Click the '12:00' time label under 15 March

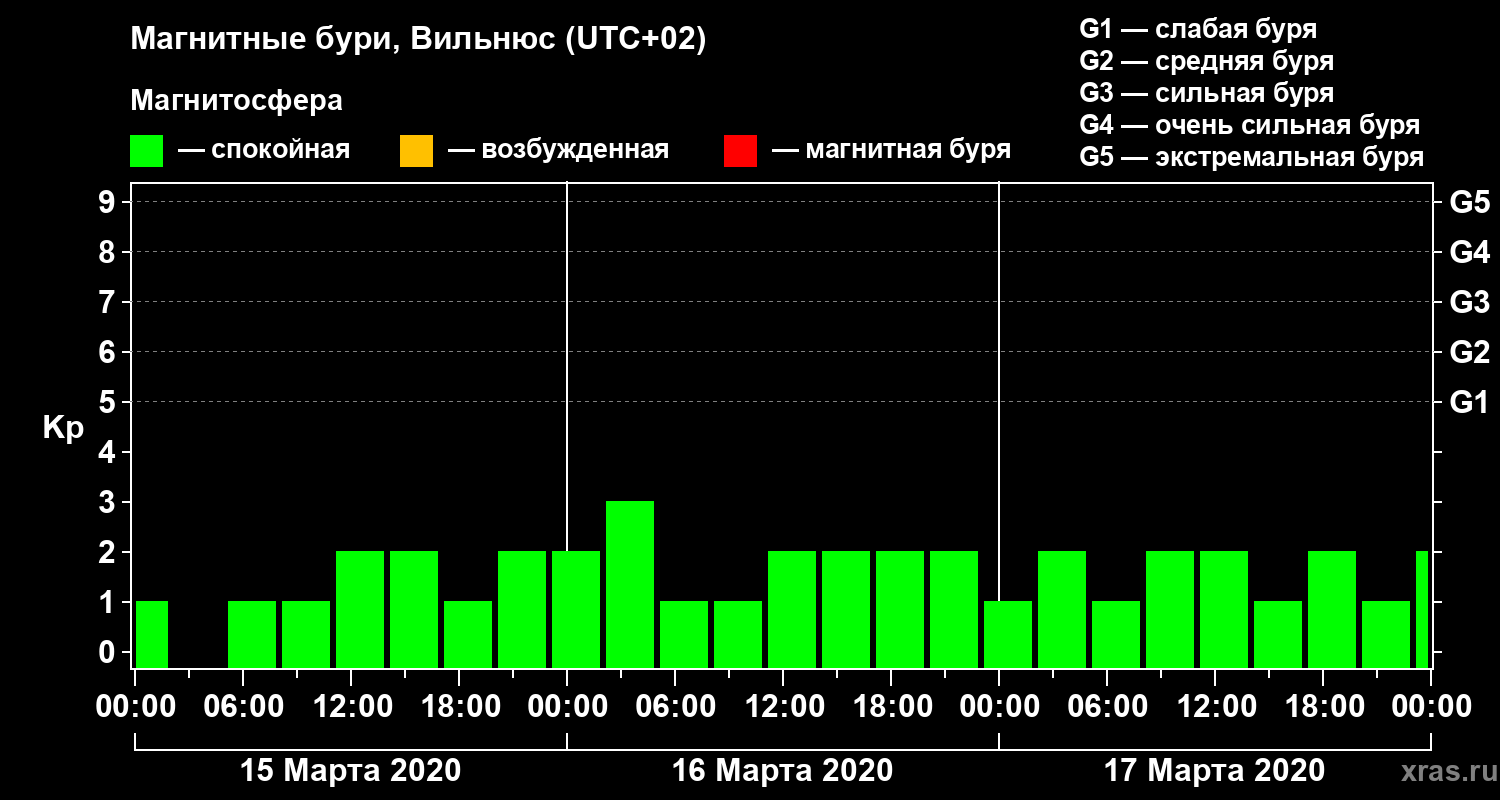pos(352,707)
